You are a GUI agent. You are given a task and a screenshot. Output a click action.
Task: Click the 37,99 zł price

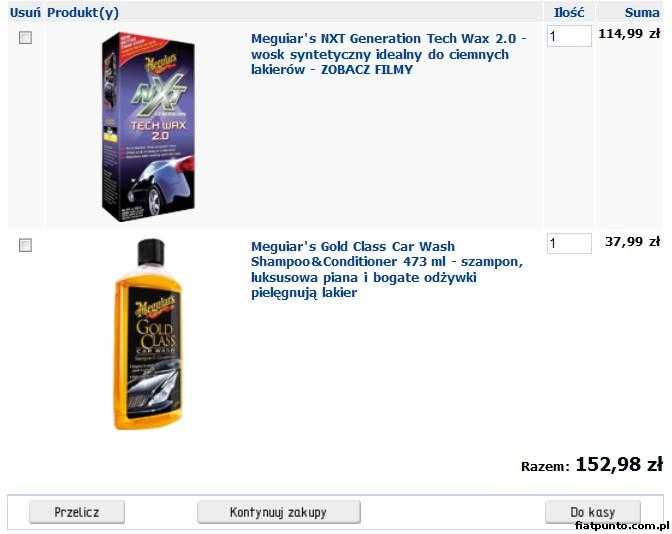pyautogui.click(x=633, y=241)
